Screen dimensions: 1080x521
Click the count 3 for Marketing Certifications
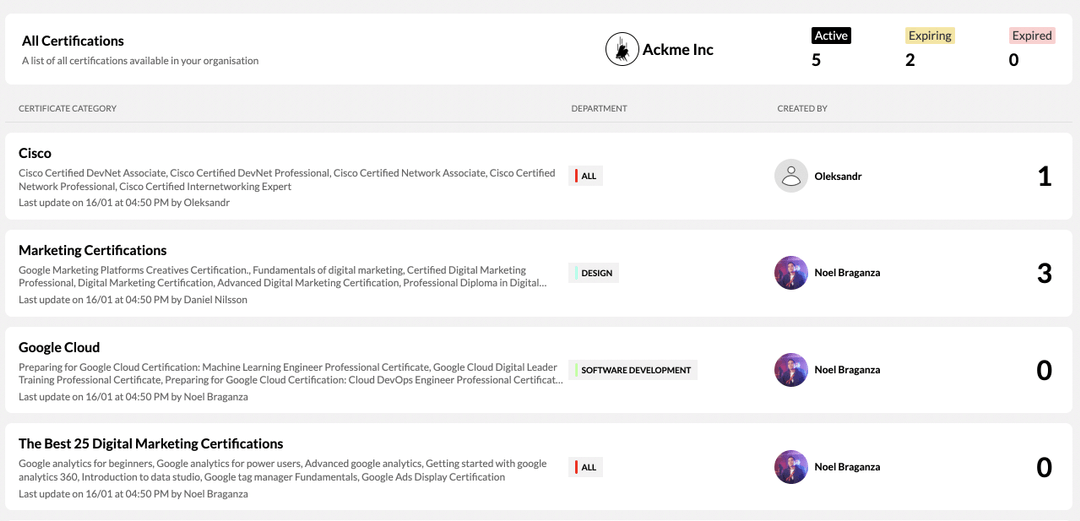[x=1044, y=273]
